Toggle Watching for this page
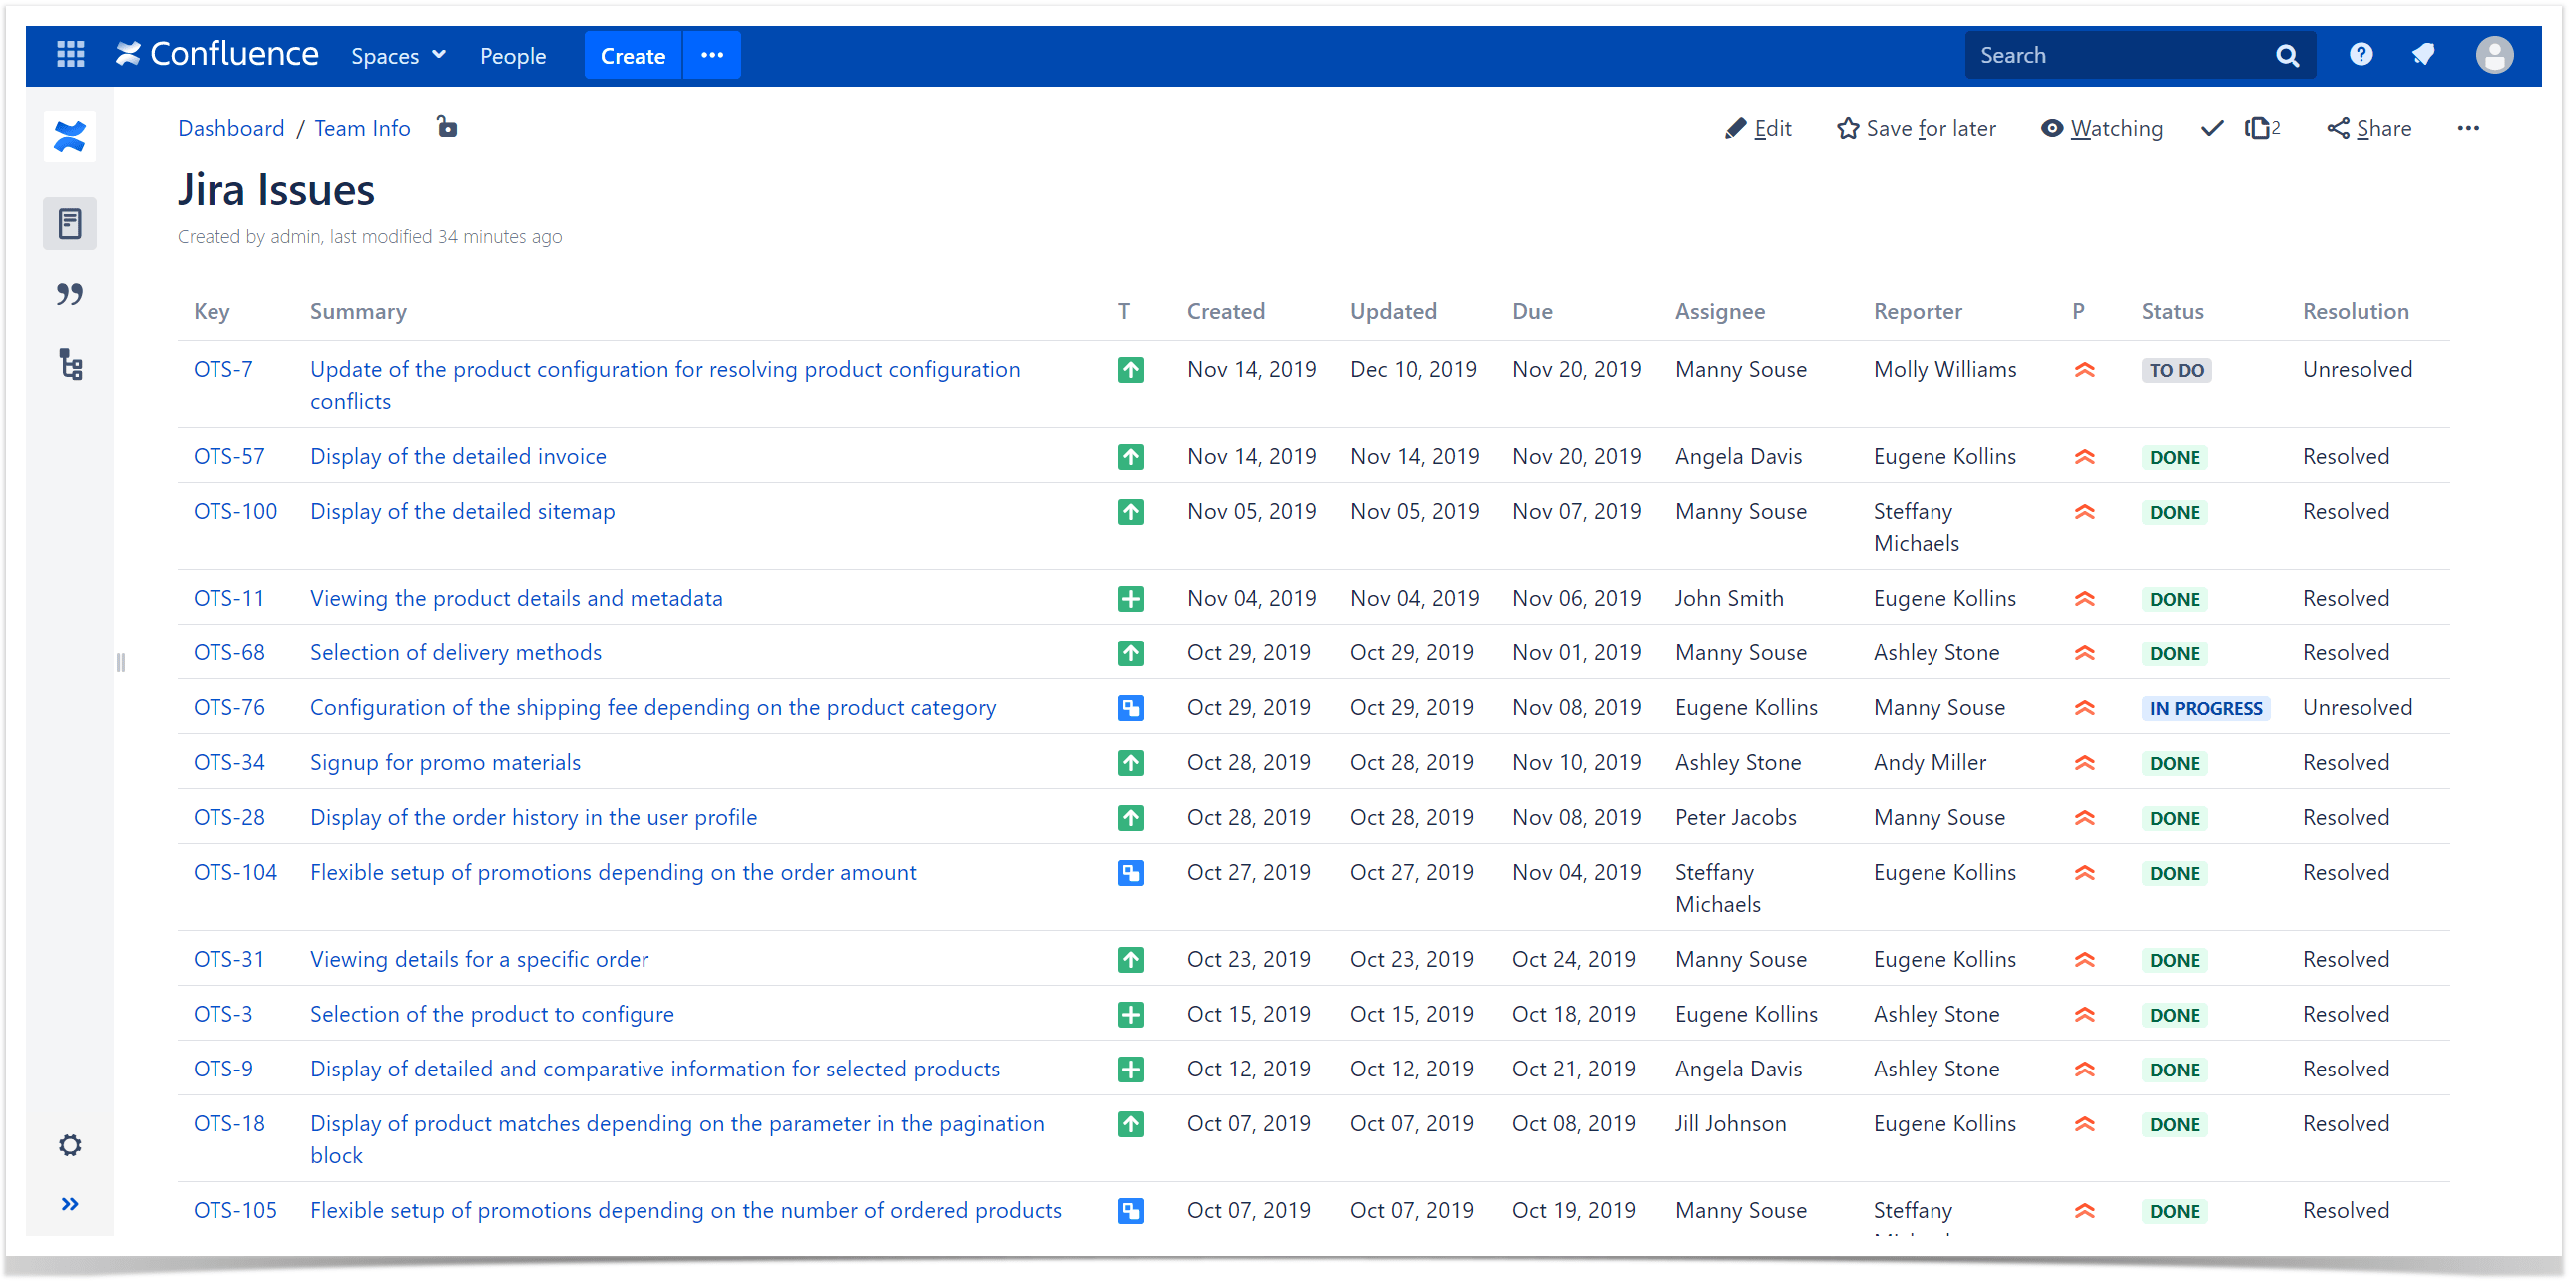Screen dimensions: 2576x1285 point(2102,128)
